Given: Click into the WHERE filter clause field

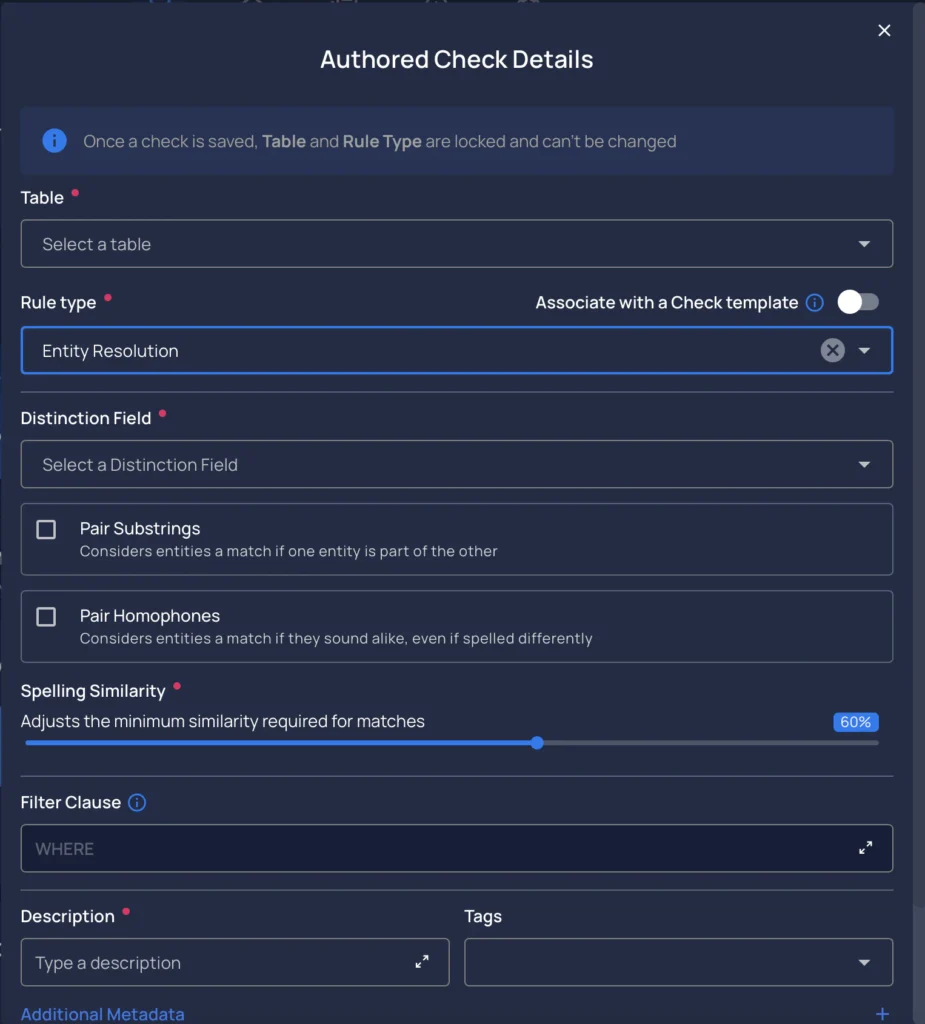Looking at the screenshot, I should [x=457, y=848].
